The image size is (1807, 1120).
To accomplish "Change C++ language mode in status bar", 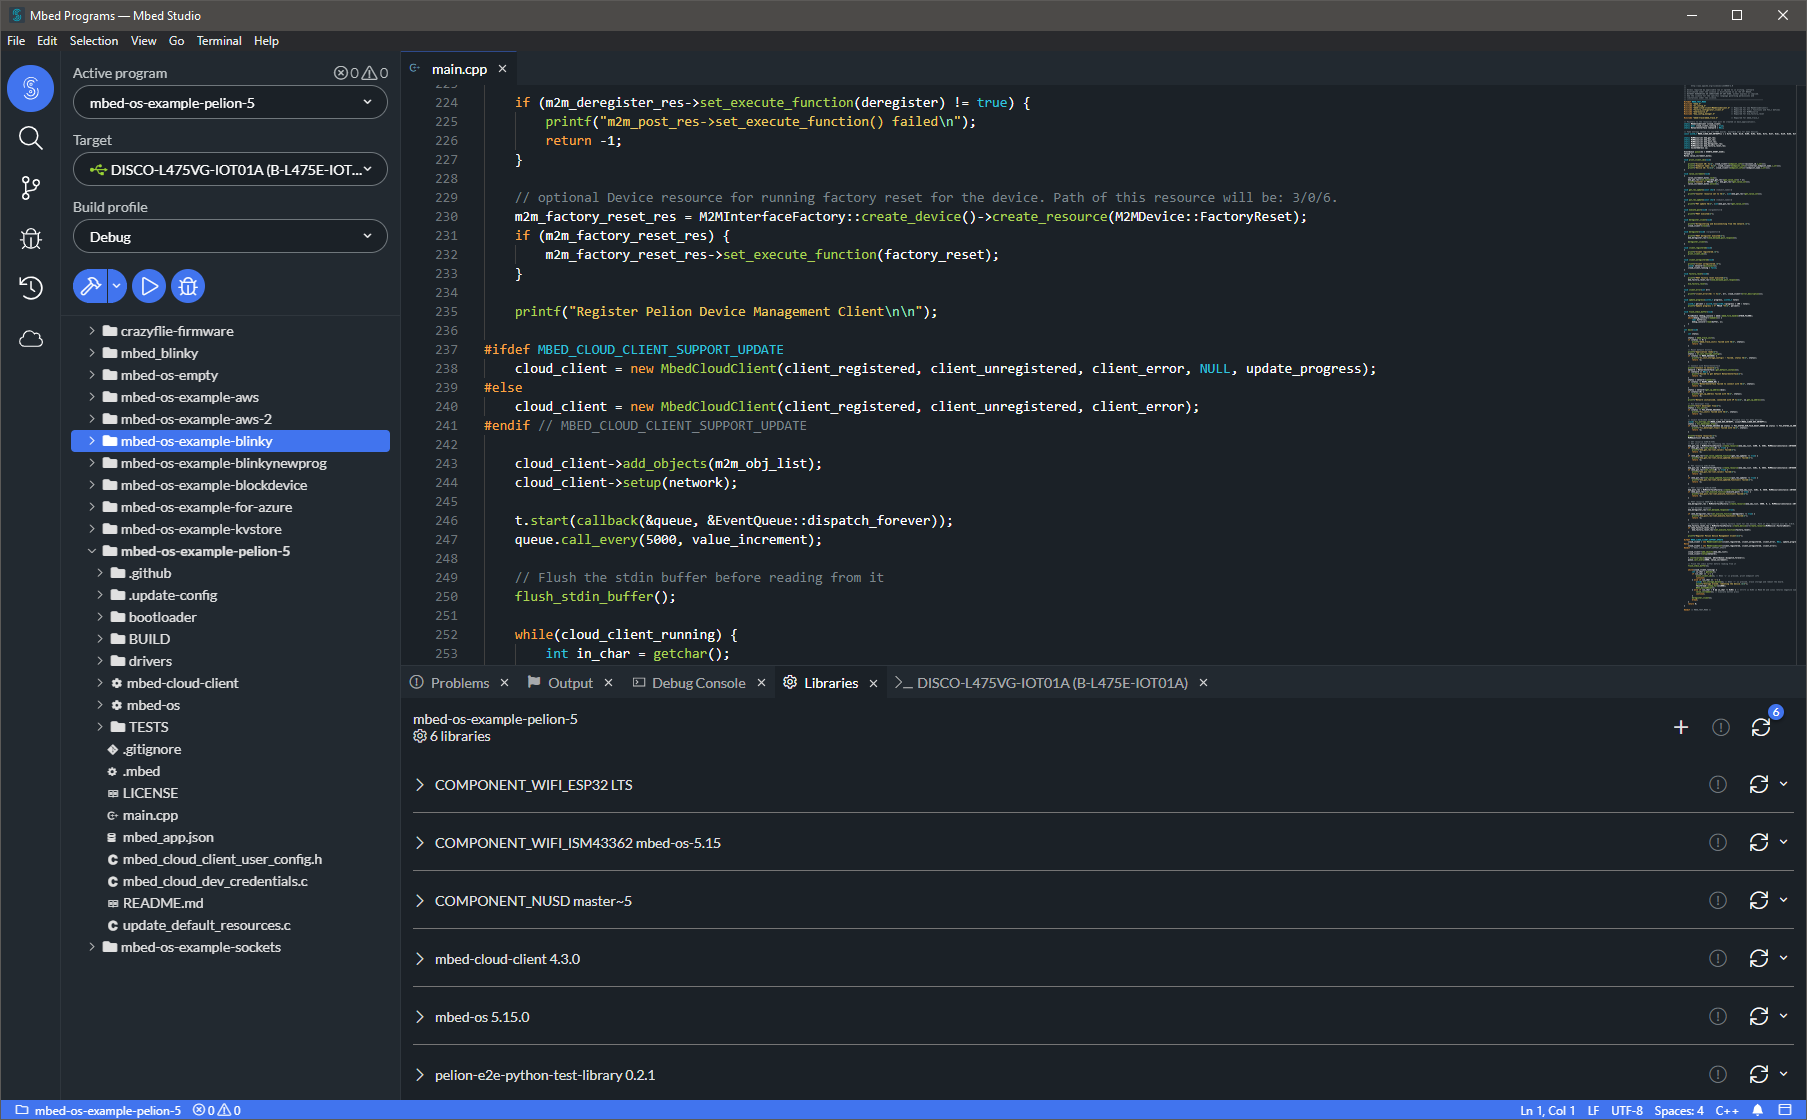I will [1727, 1110].
